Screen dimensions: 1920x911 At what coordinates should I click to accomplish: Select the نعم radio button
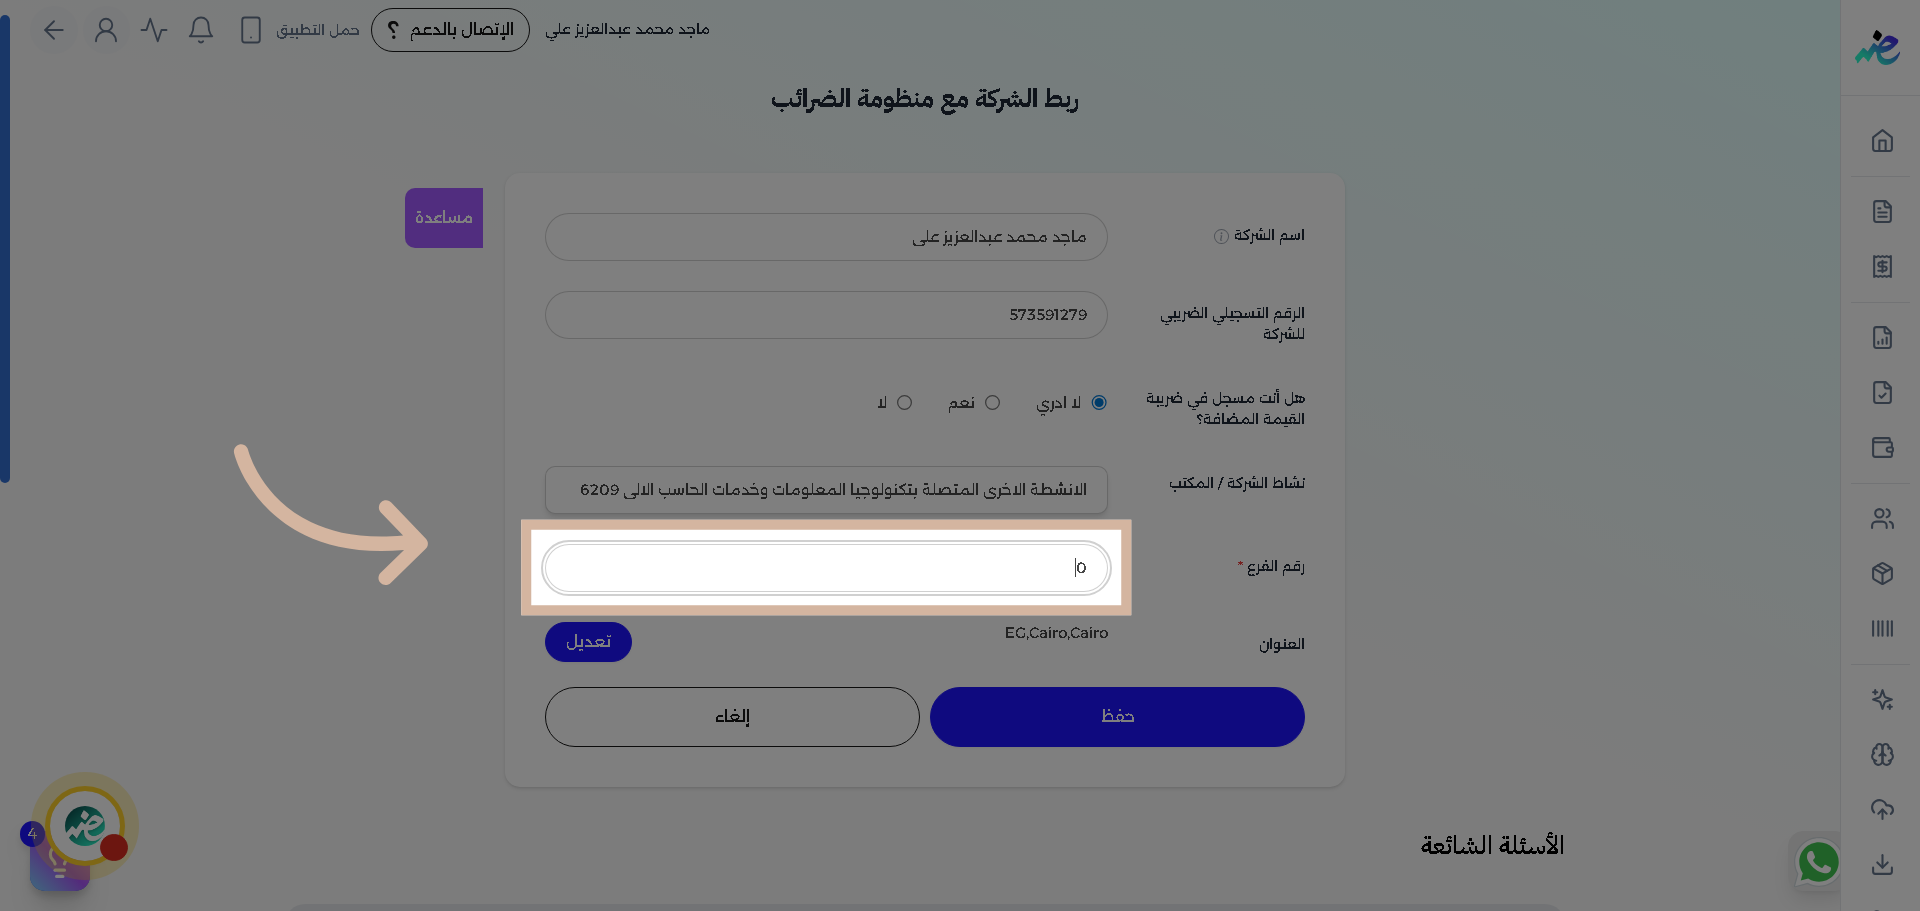[x=993, y=402]
